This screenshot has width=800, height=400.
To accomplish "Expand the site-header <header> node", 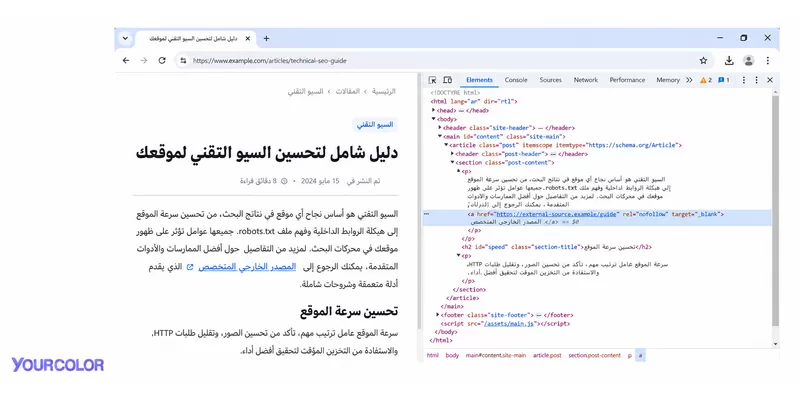I will coord(440,128).
